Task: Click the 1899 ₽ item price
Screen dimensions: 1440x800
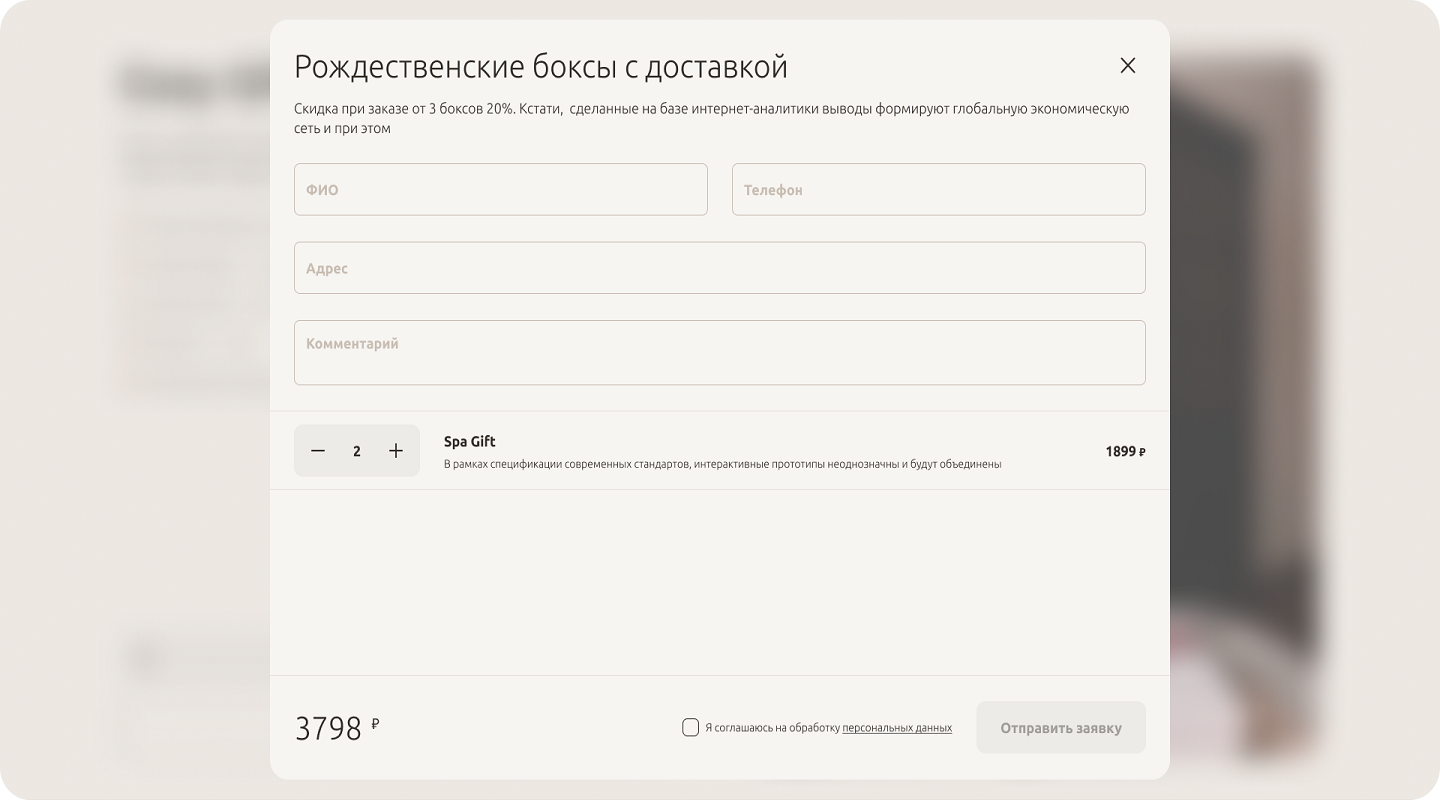Action: [x=1125, y=451]
